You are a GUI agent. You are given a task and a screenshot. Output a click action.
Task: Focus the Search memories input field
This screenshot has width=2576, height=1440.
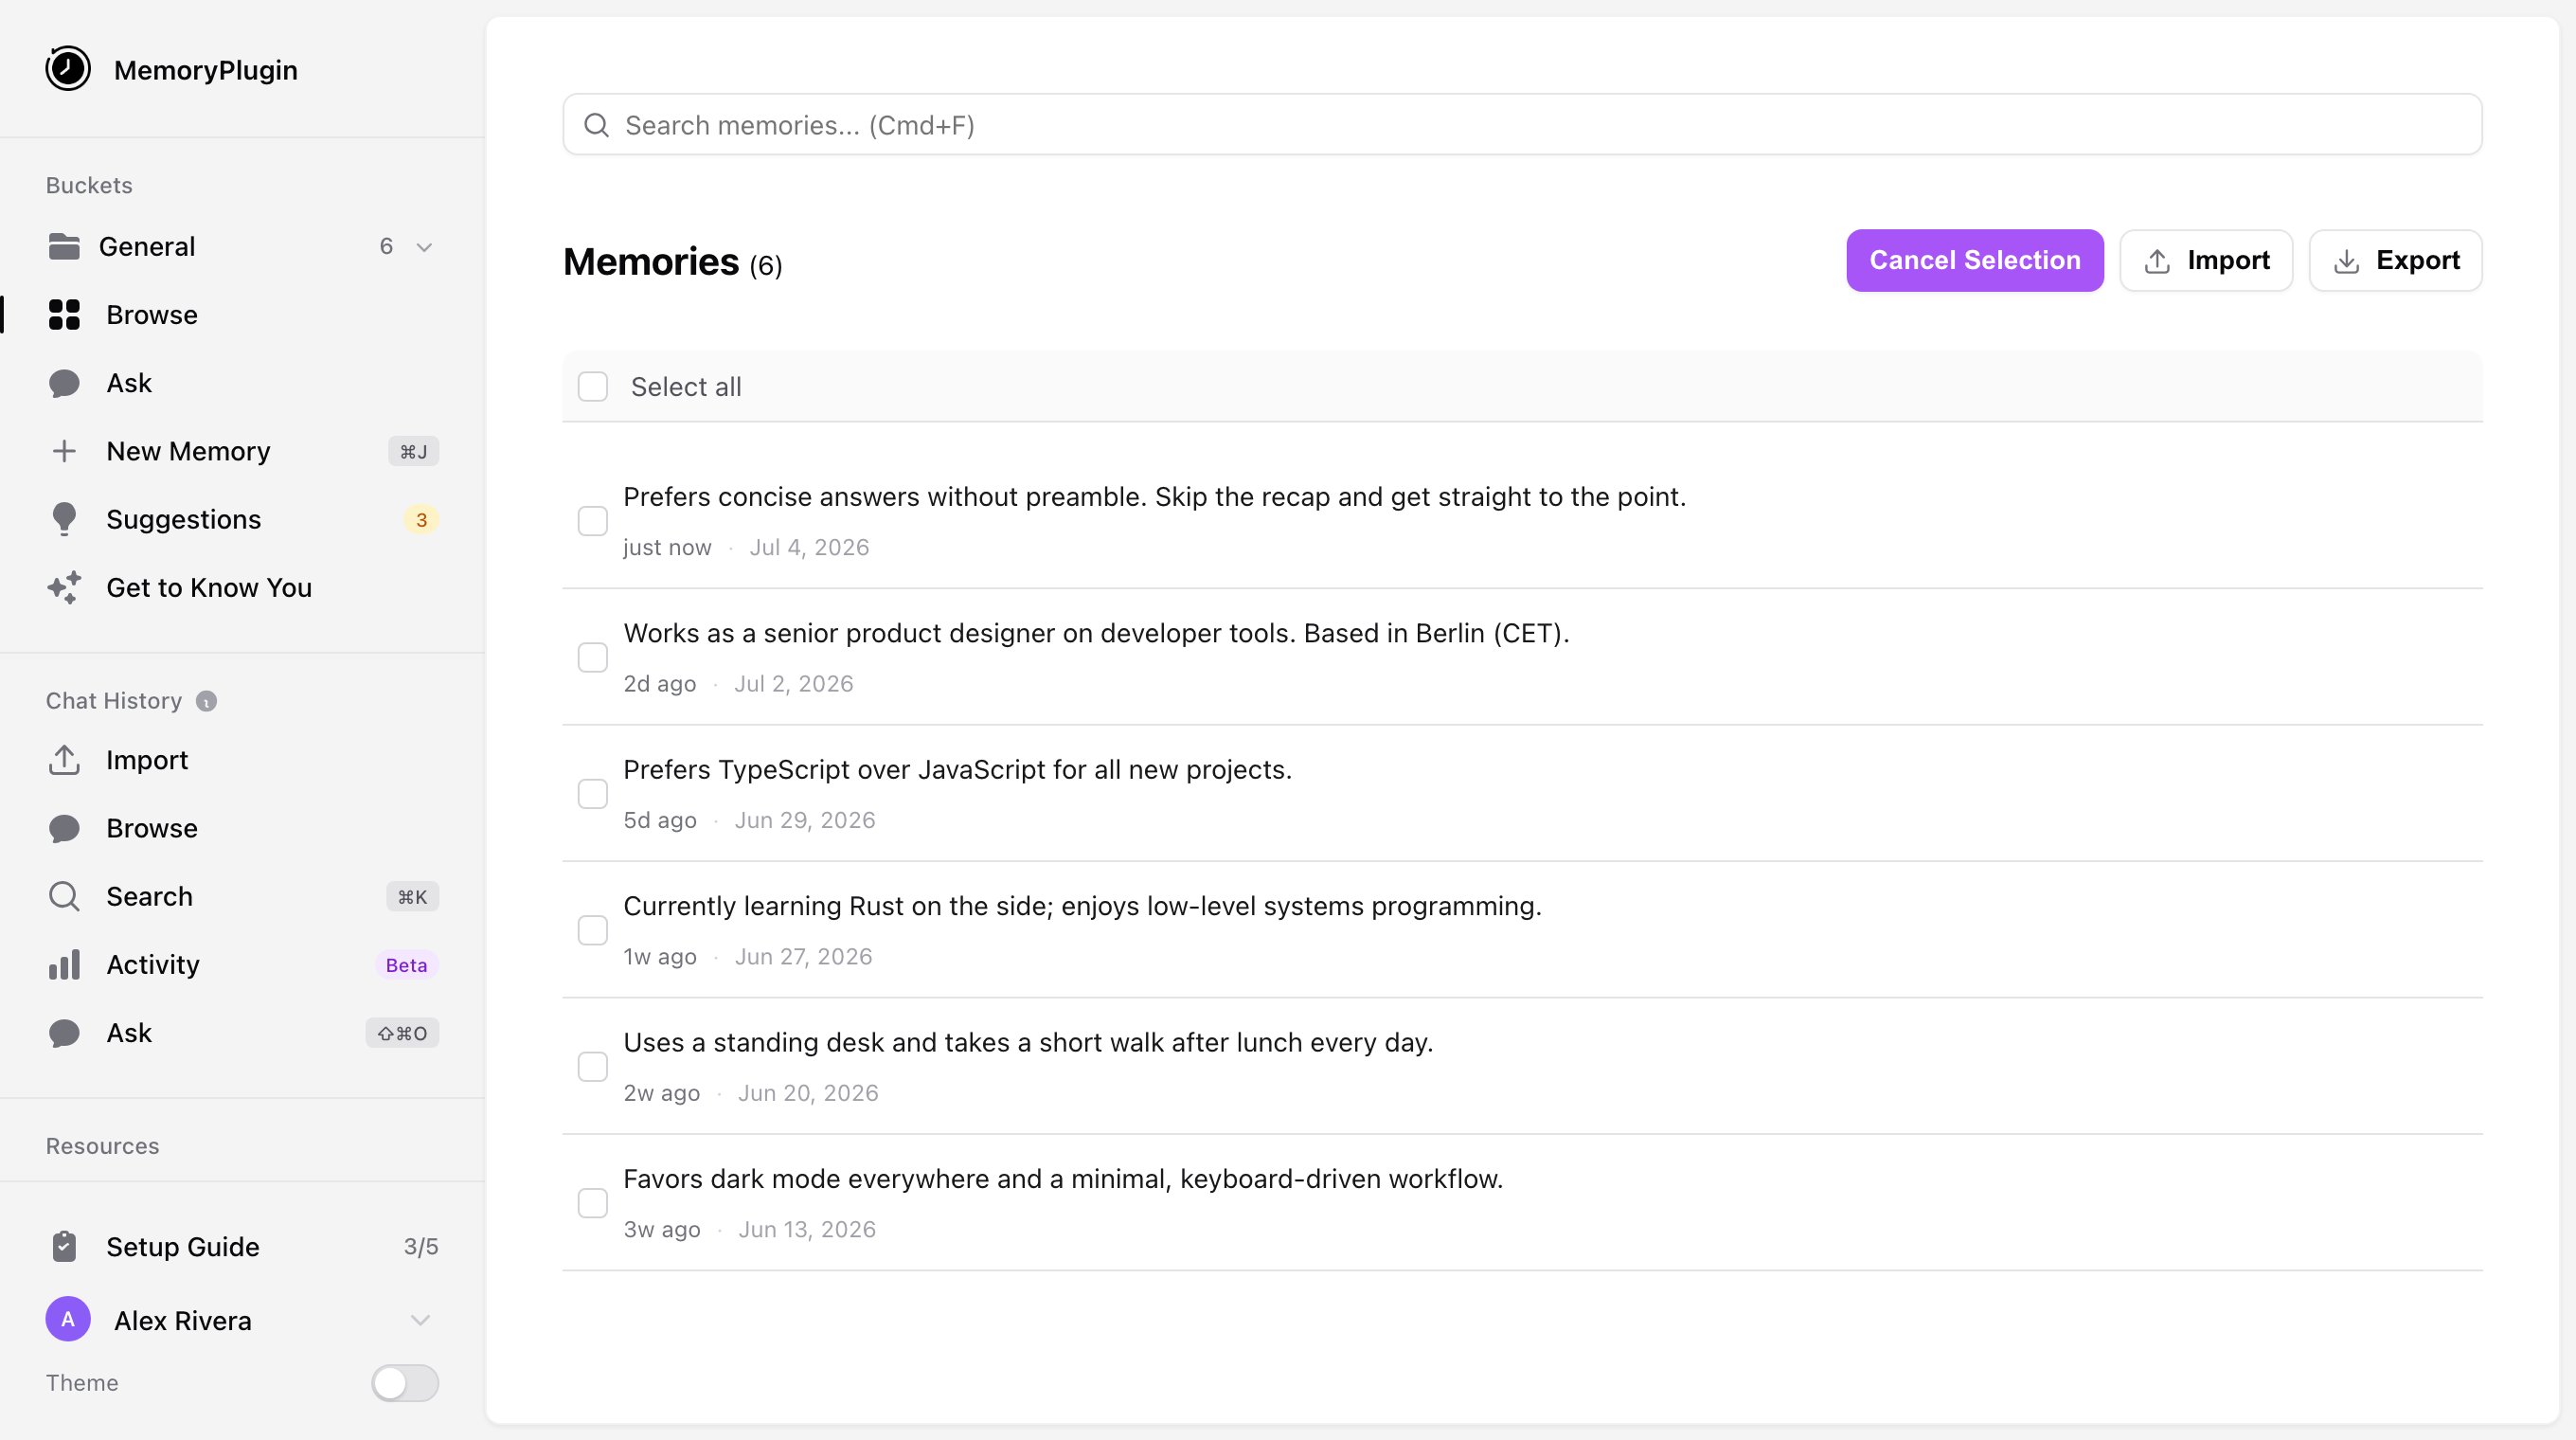point(1522,125)
